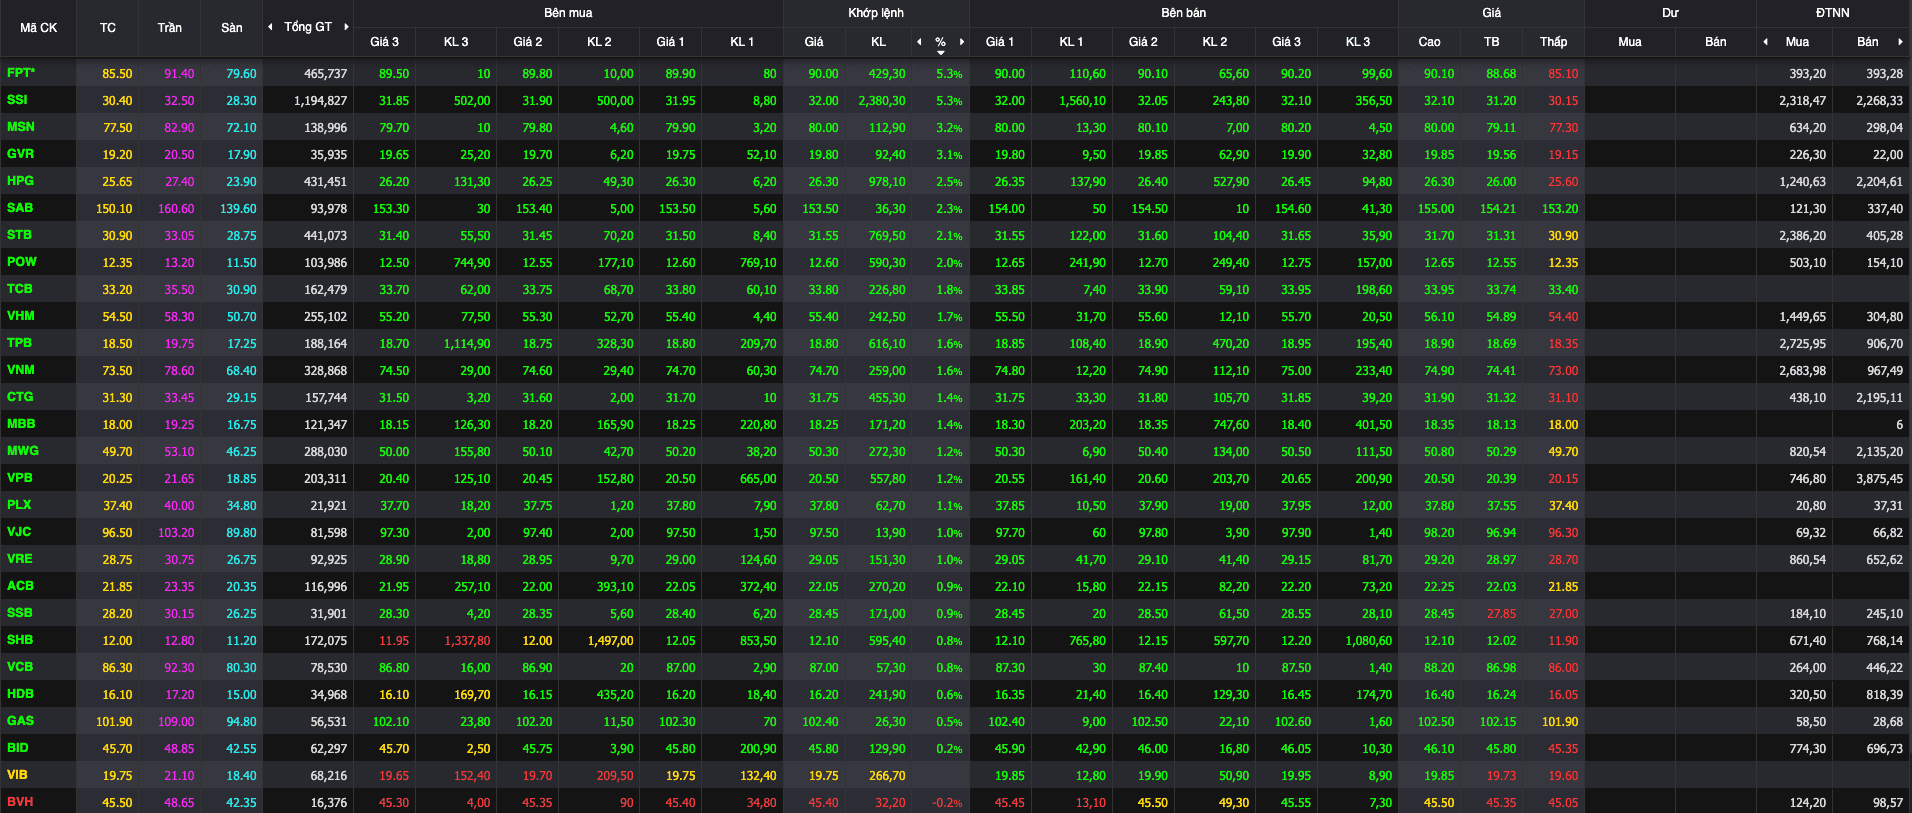Click the 1,194,827 total value in SSI row
Viewport: 1912px width, 813px height.
320,101
